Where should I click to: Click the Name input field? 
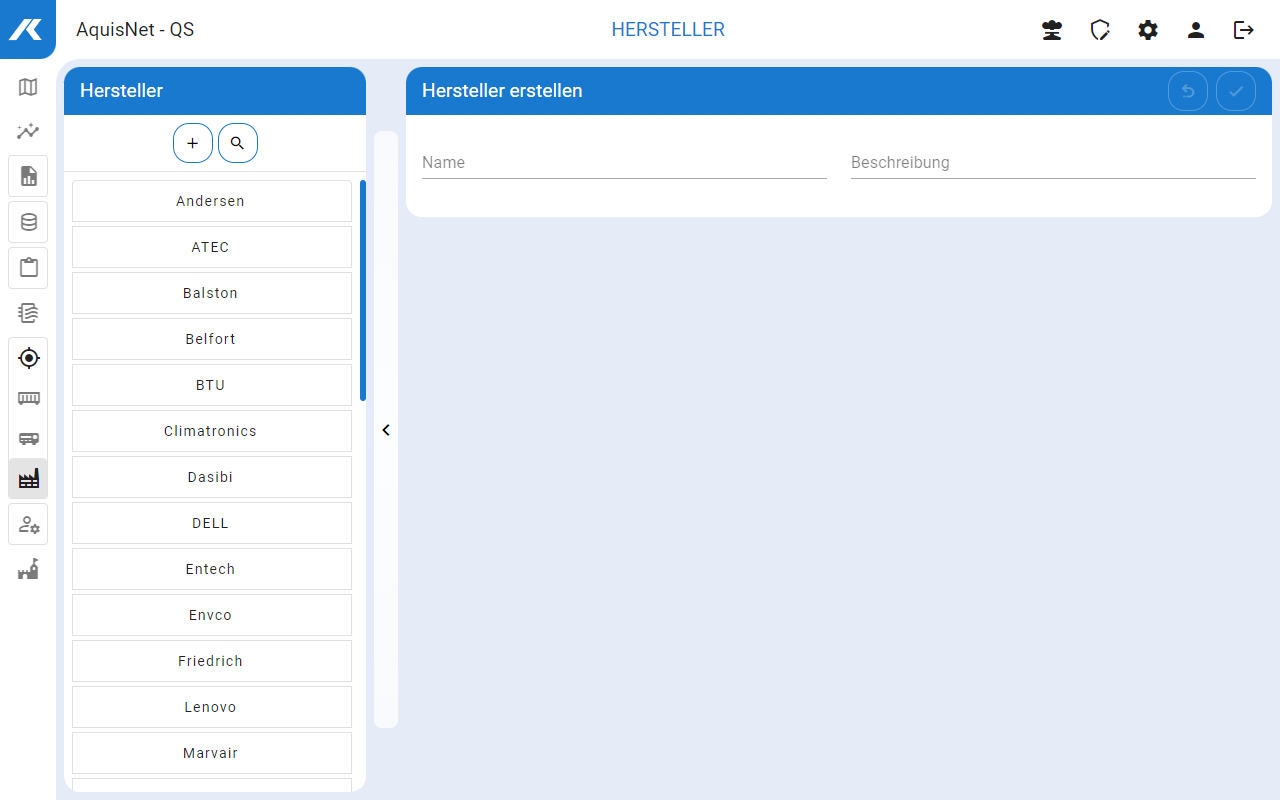624,163
